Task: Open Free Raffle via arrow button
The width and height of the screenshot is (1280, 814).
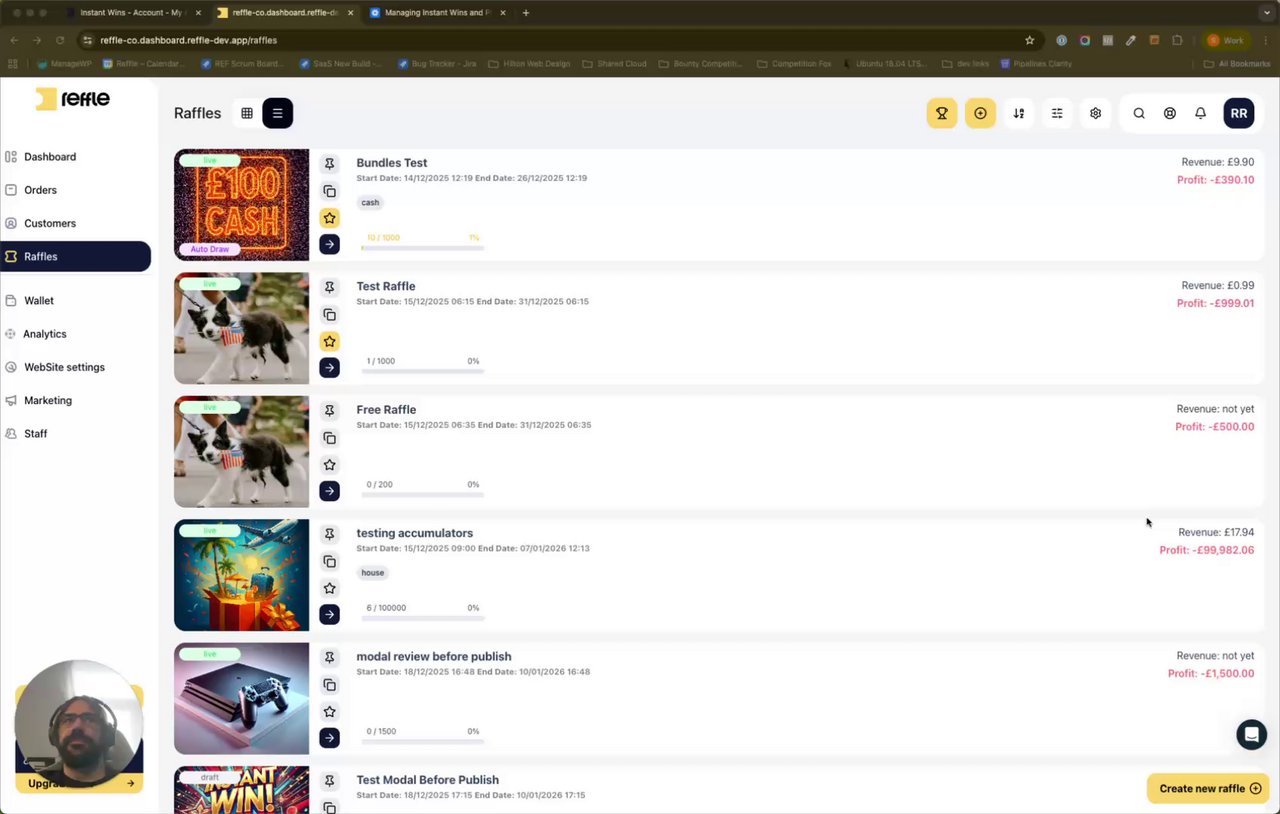Action: coord(329,491)
